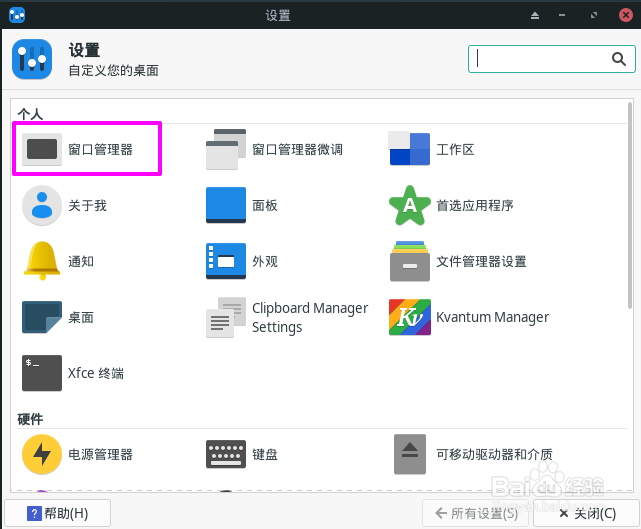Viewport: 641px width, 529px height.
Task: Open the 首选应用程序 green star icon
Action: point(410,205)
